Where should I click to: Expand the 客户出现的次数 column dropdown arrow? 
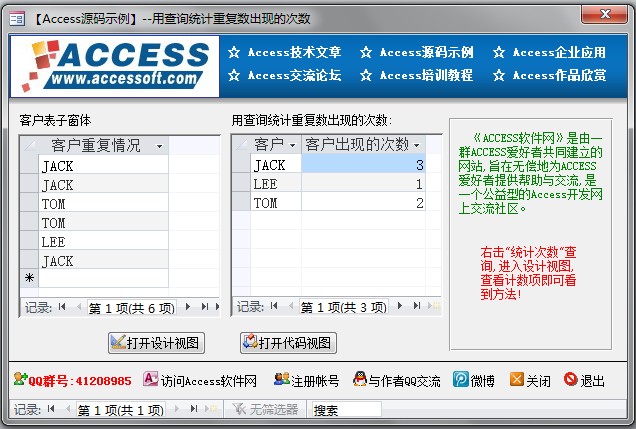point(417,145)
